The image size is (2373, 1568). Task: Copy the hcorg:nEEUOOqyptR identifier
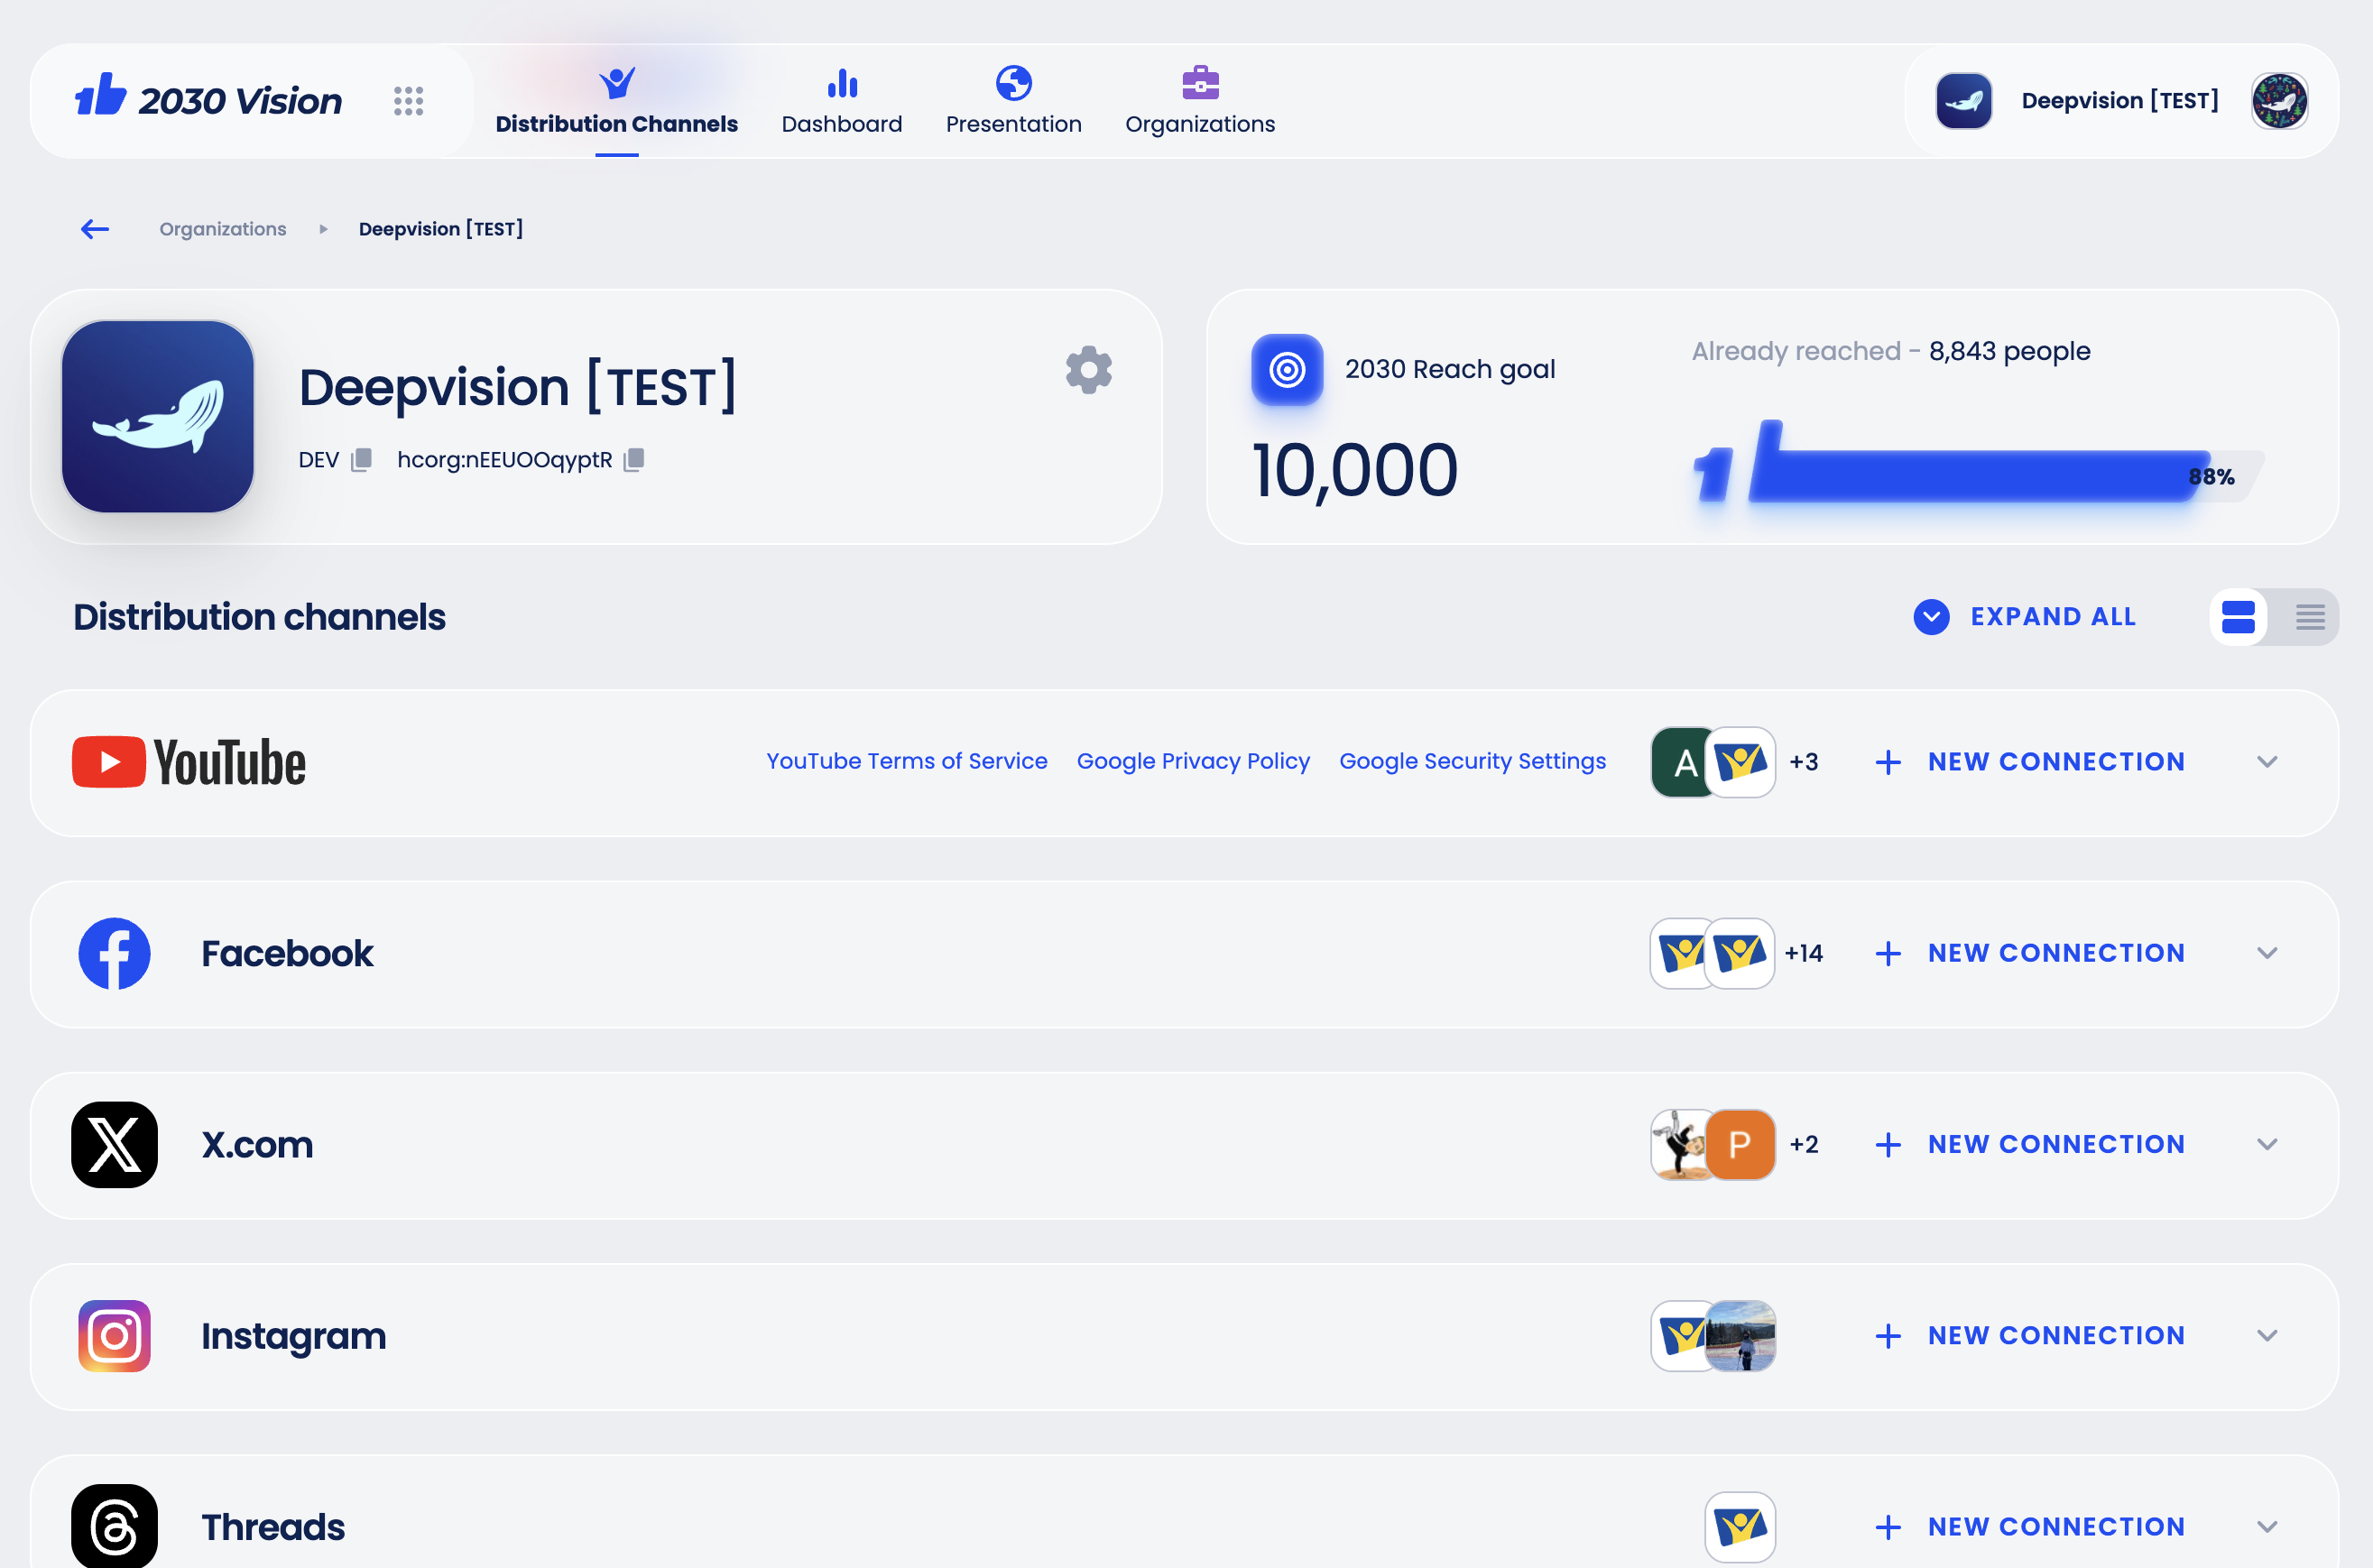coord(634,460)
